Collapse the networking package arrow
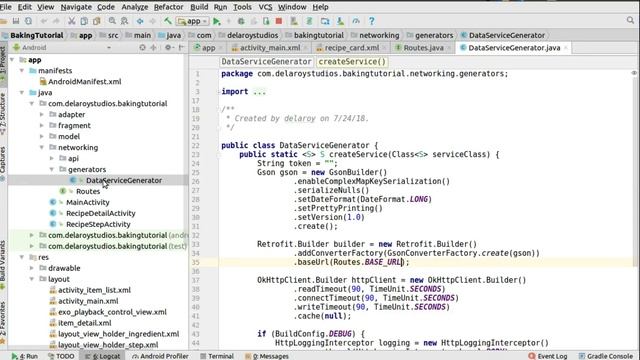Image resolution: width=640 pixels, height=360 pixels. tap(42, 147)
